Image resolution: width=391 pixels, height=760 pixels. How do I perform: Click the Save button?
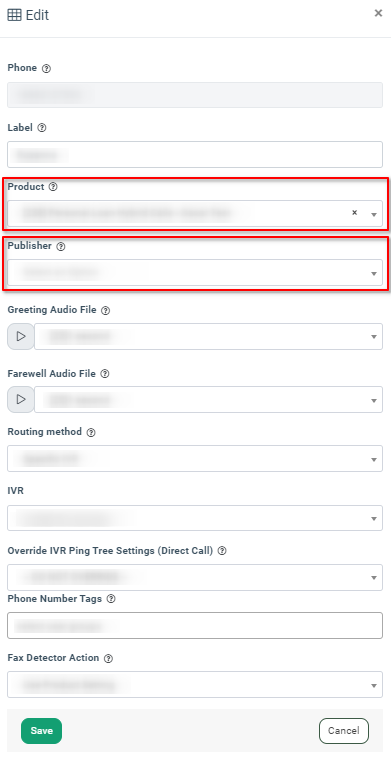click(42, 731)
